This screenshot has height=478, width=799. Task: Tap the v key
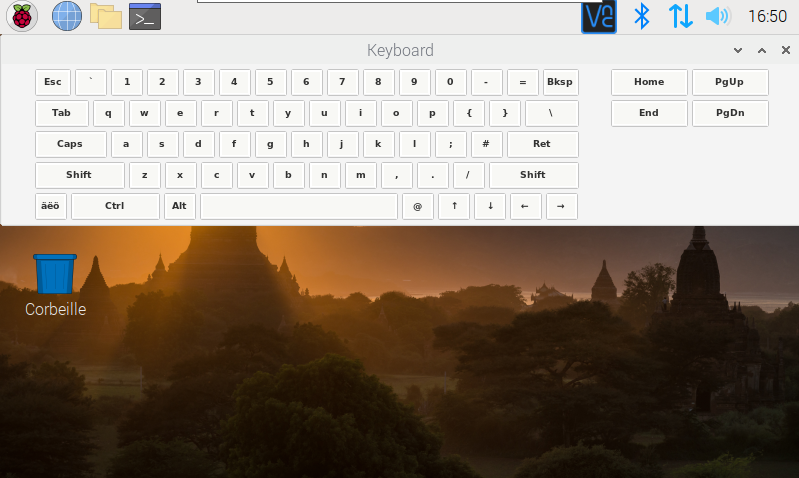[253, 175]
